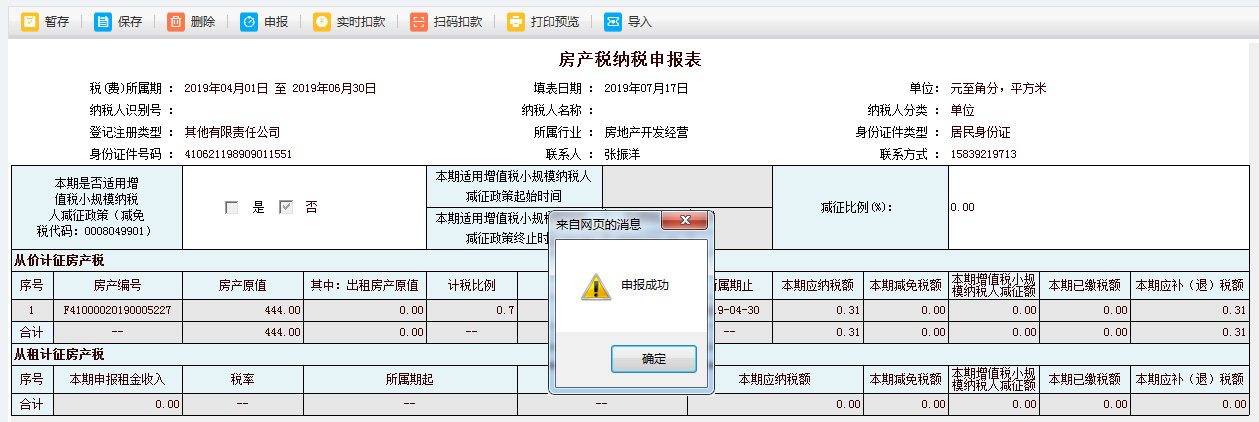Click the 计税比例 cell showing 0.7
The image size is (1259, 422).
tap(472, 311)
